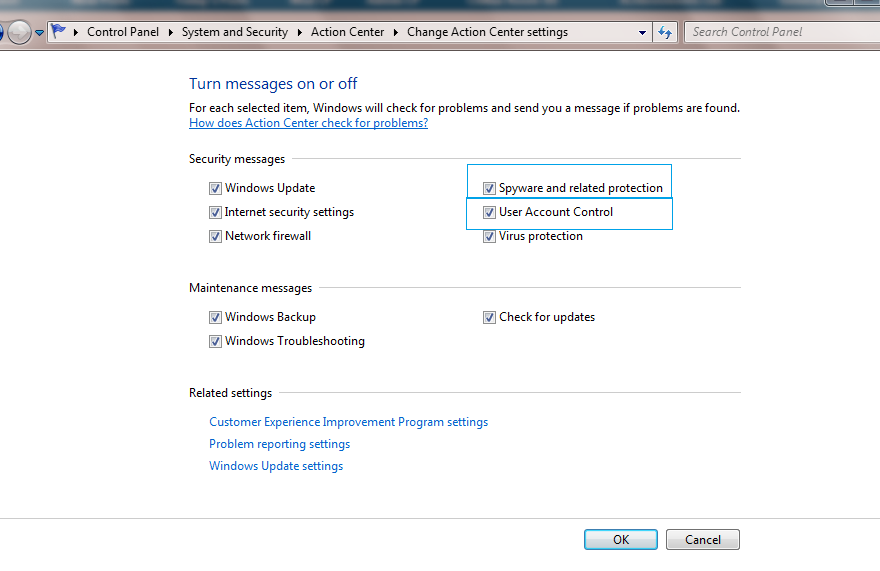Viewport: 880px width, 571px height.
Task: Click the Search Control Panel field
Action: [x=782, y=32]
